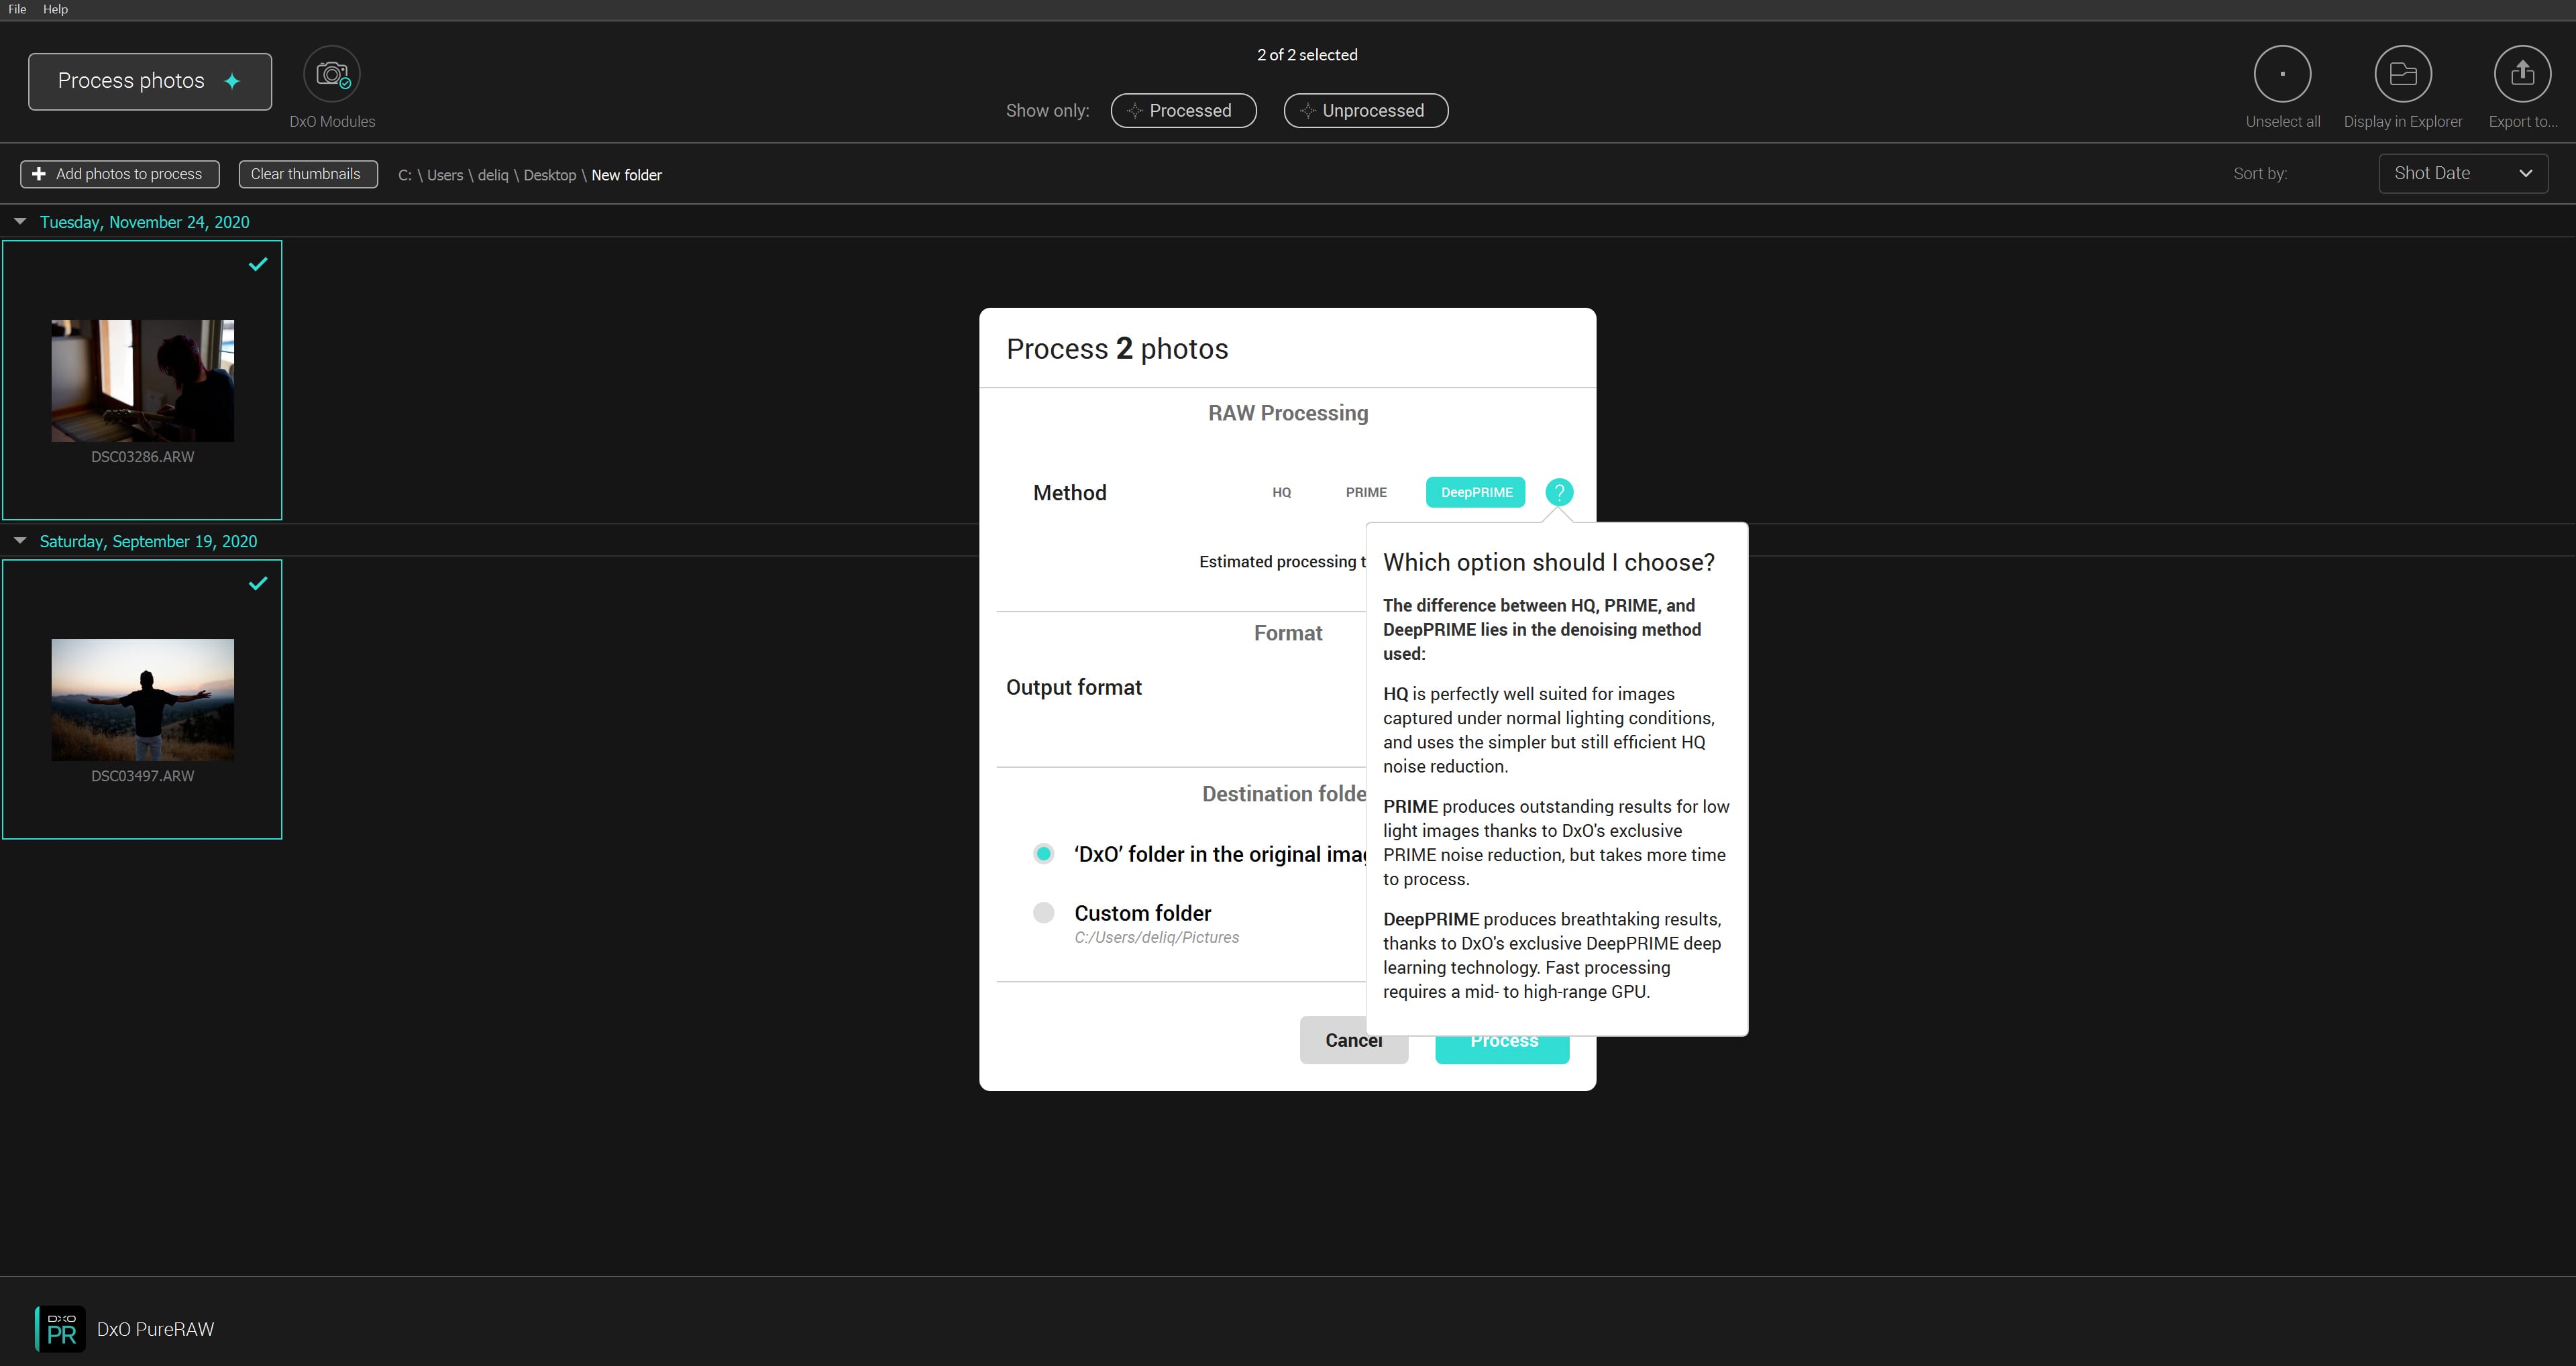This screenshot has height=1366, width=2576.
Task: Select HQ processing method
Action: click(x=1281, y=492)
